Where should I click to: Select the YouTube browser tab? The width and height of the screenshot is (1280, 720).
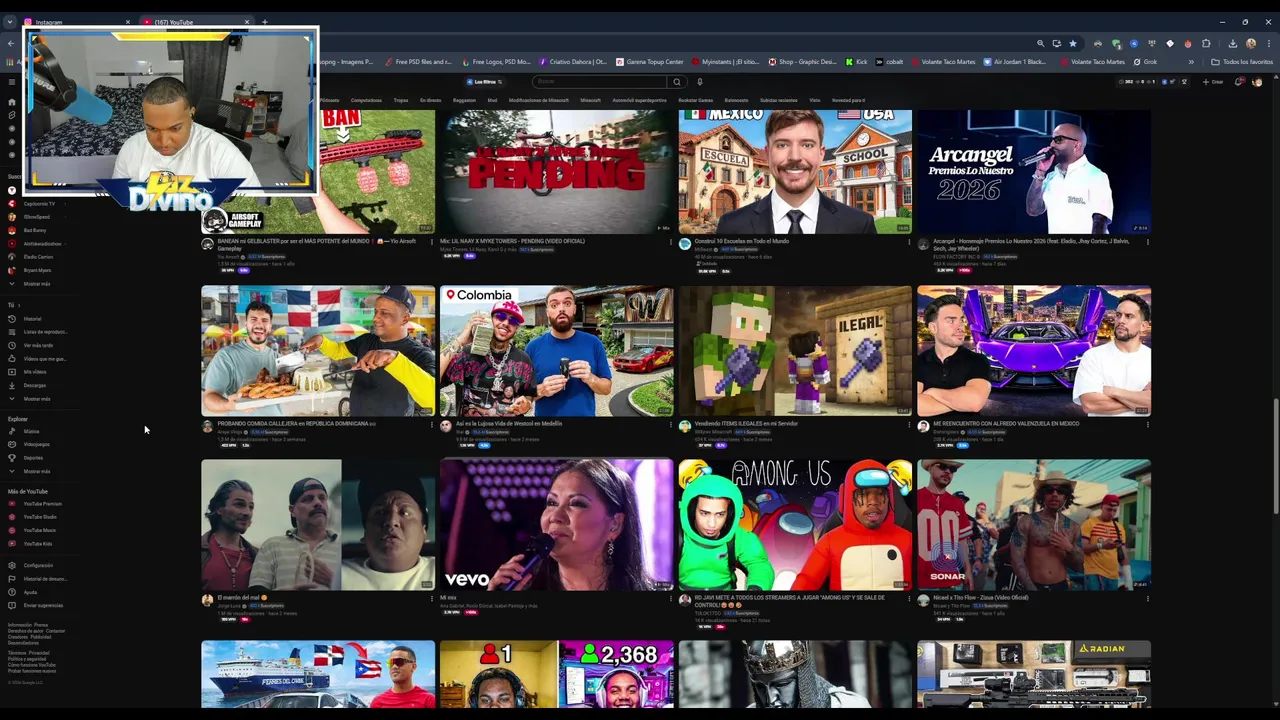tap(195, 22)
